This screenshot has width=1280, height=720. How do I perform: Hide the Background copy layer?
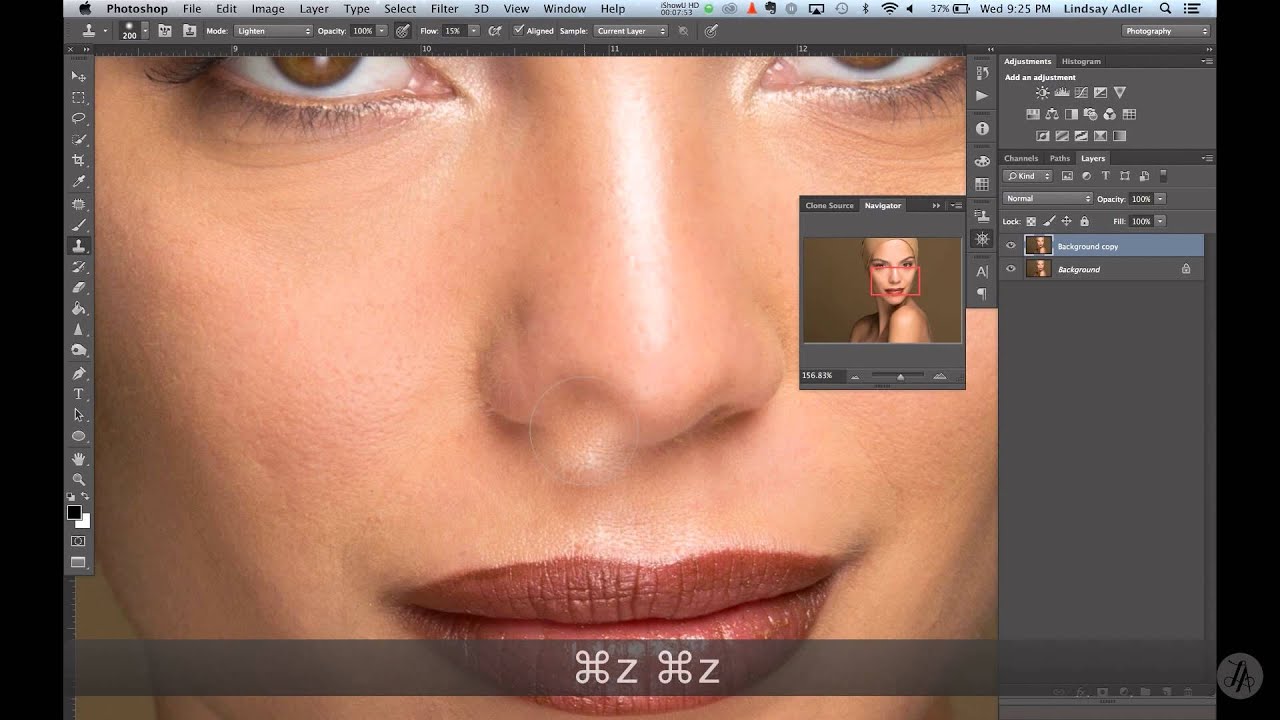coord(1011,246)
